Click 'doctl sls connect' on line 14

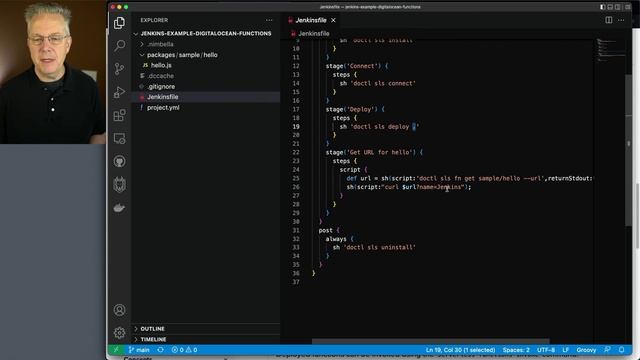coord(383,83)
